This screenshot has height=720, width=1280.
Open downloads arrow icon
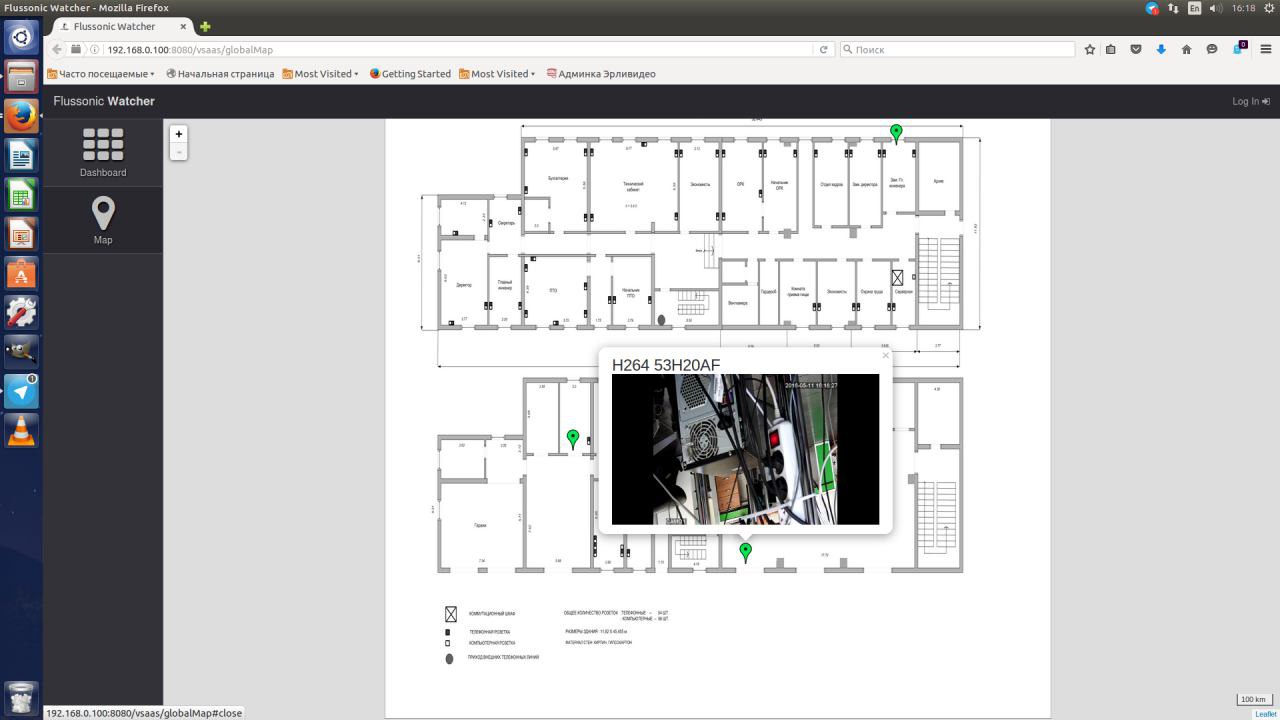pos(1161,49)
